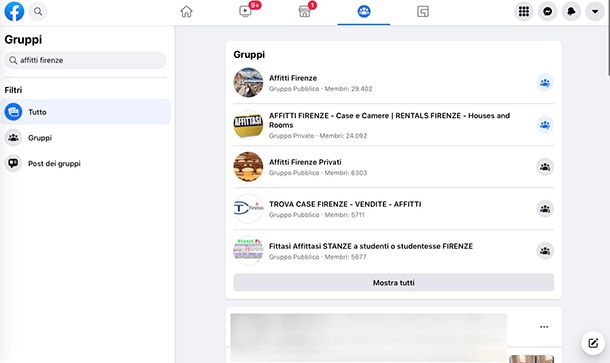
Task: Join Affitti Firenze Privati via group icon
Action: (x=545, y=167)
